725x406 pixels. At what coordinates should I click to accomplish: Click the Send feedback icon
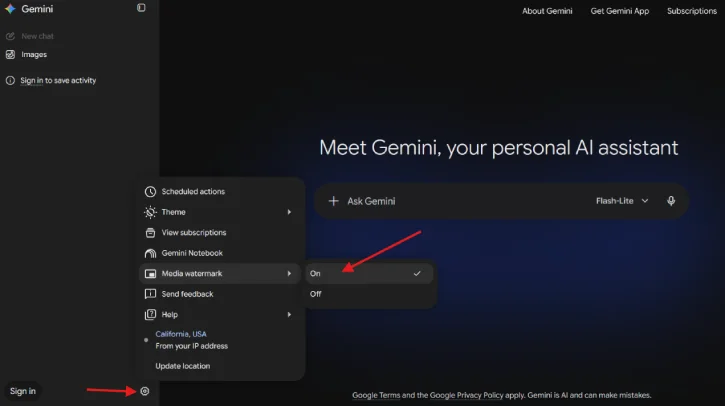[x=150, y=294]
